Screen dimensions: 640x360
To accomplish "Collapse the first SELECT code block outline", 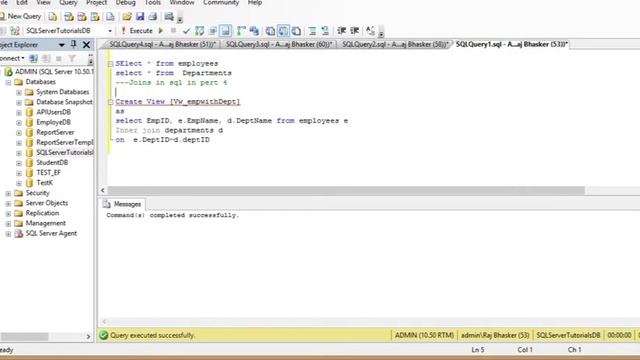I will (111, 64).
